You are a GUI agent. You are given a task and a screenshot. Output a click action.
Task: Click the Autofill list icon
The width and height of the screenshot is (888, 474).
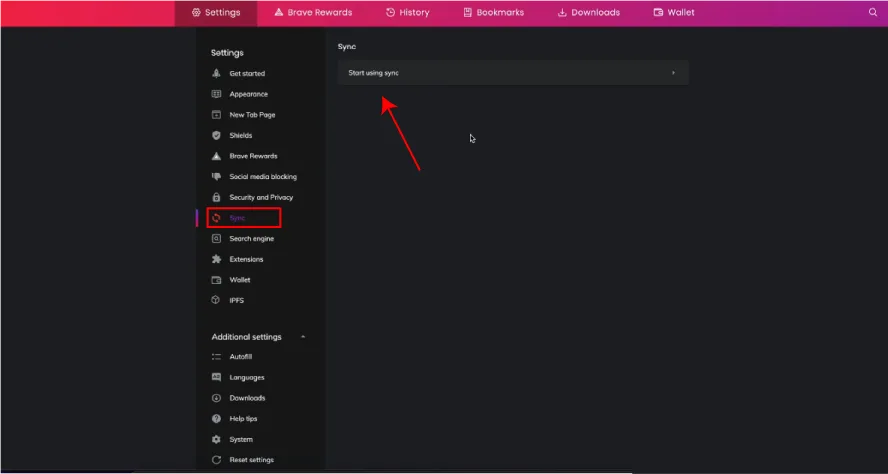(216, 357)
